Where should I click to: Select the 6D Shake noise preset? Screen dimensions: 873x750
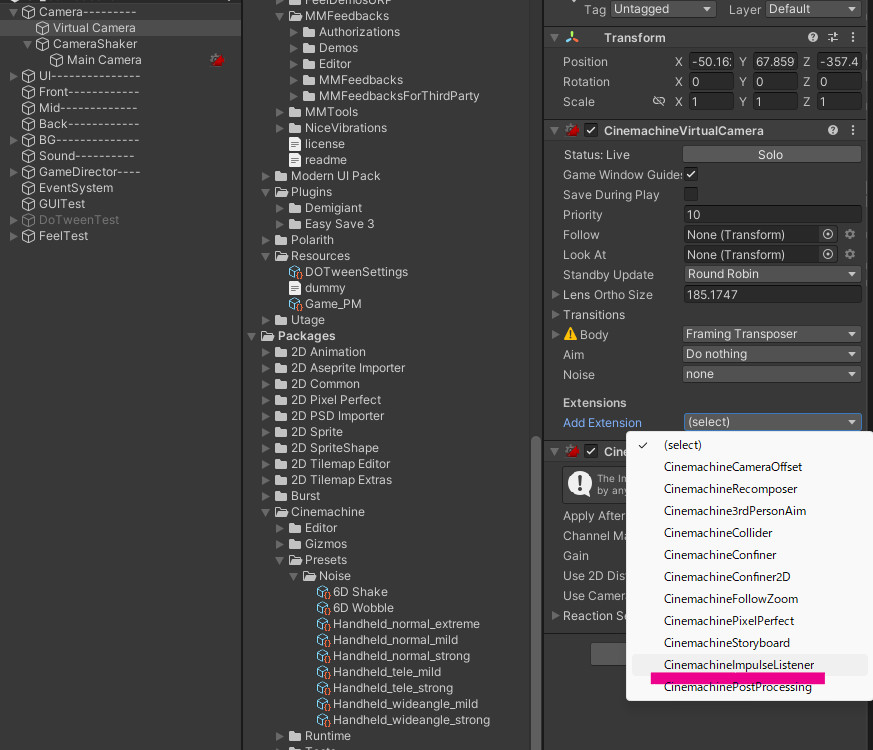[358, 591]
